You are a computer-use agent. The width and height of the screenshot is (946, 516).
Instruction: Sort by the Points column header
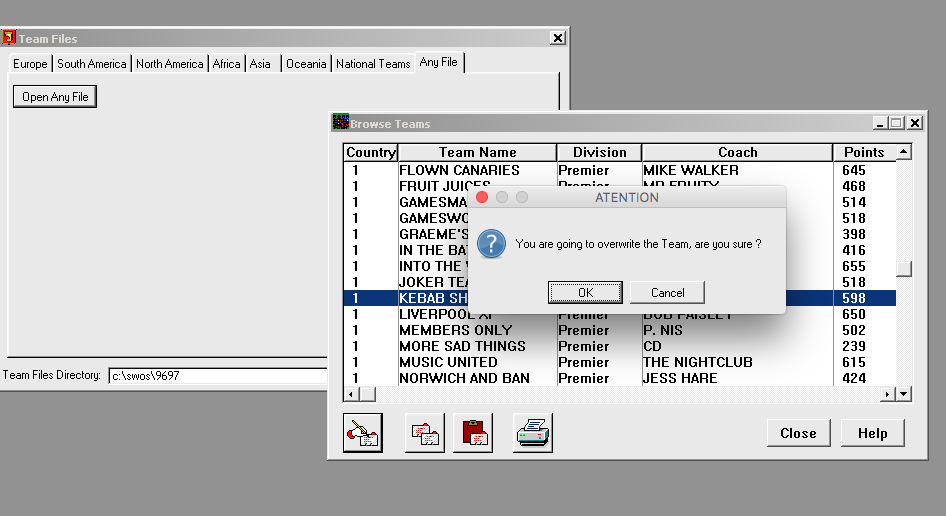863,152
